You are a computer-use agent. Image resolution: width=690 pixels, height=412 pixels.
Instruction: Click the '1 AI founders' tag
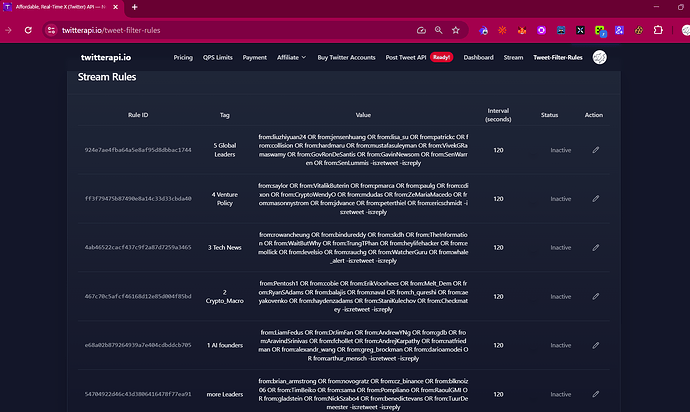tap(225, 346)
